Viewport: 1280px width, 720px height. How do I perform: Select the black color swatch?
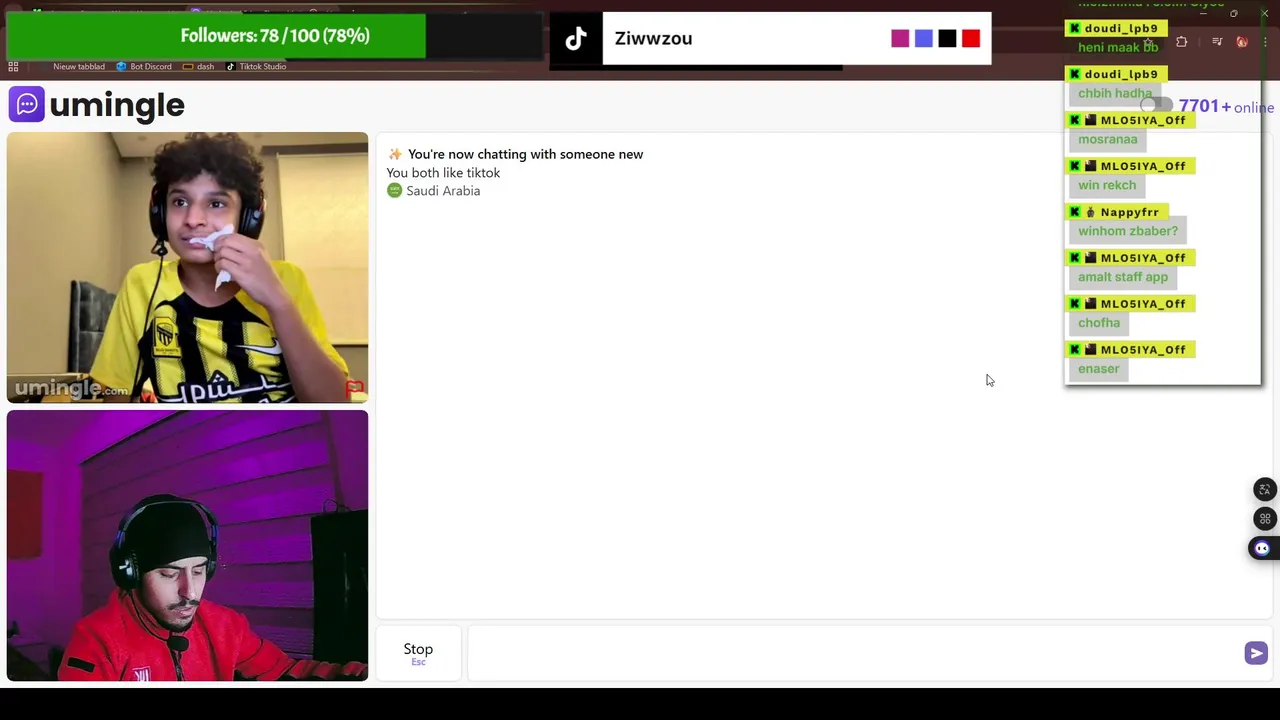tap(947, 38)
